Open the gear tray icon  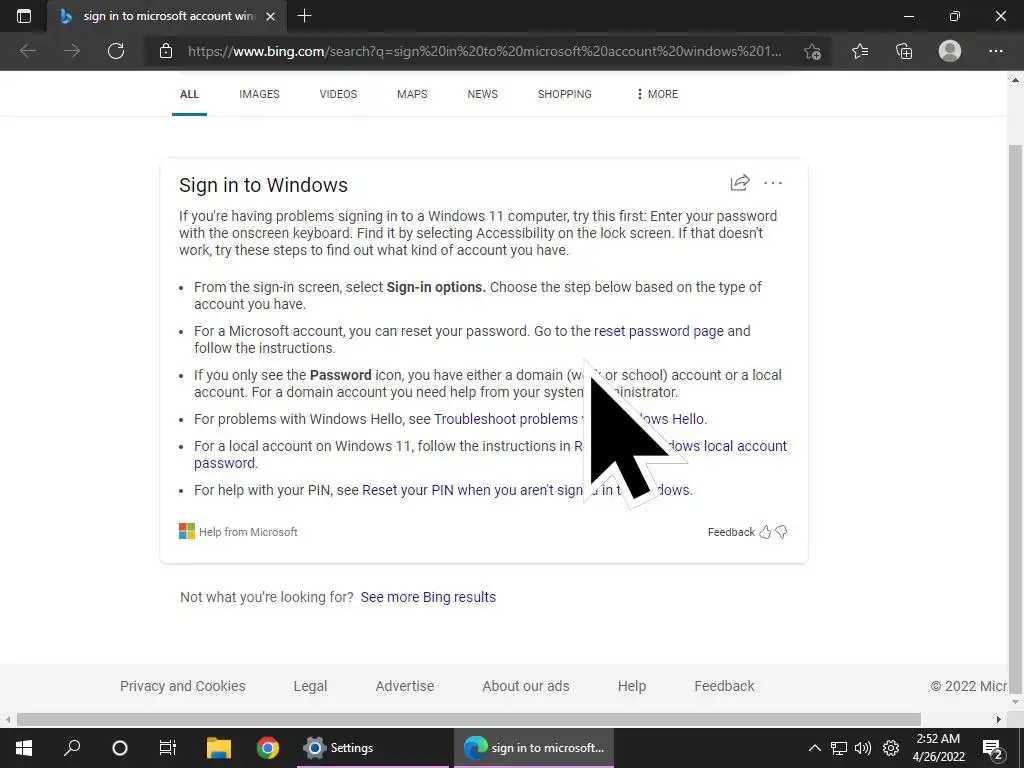891,748
